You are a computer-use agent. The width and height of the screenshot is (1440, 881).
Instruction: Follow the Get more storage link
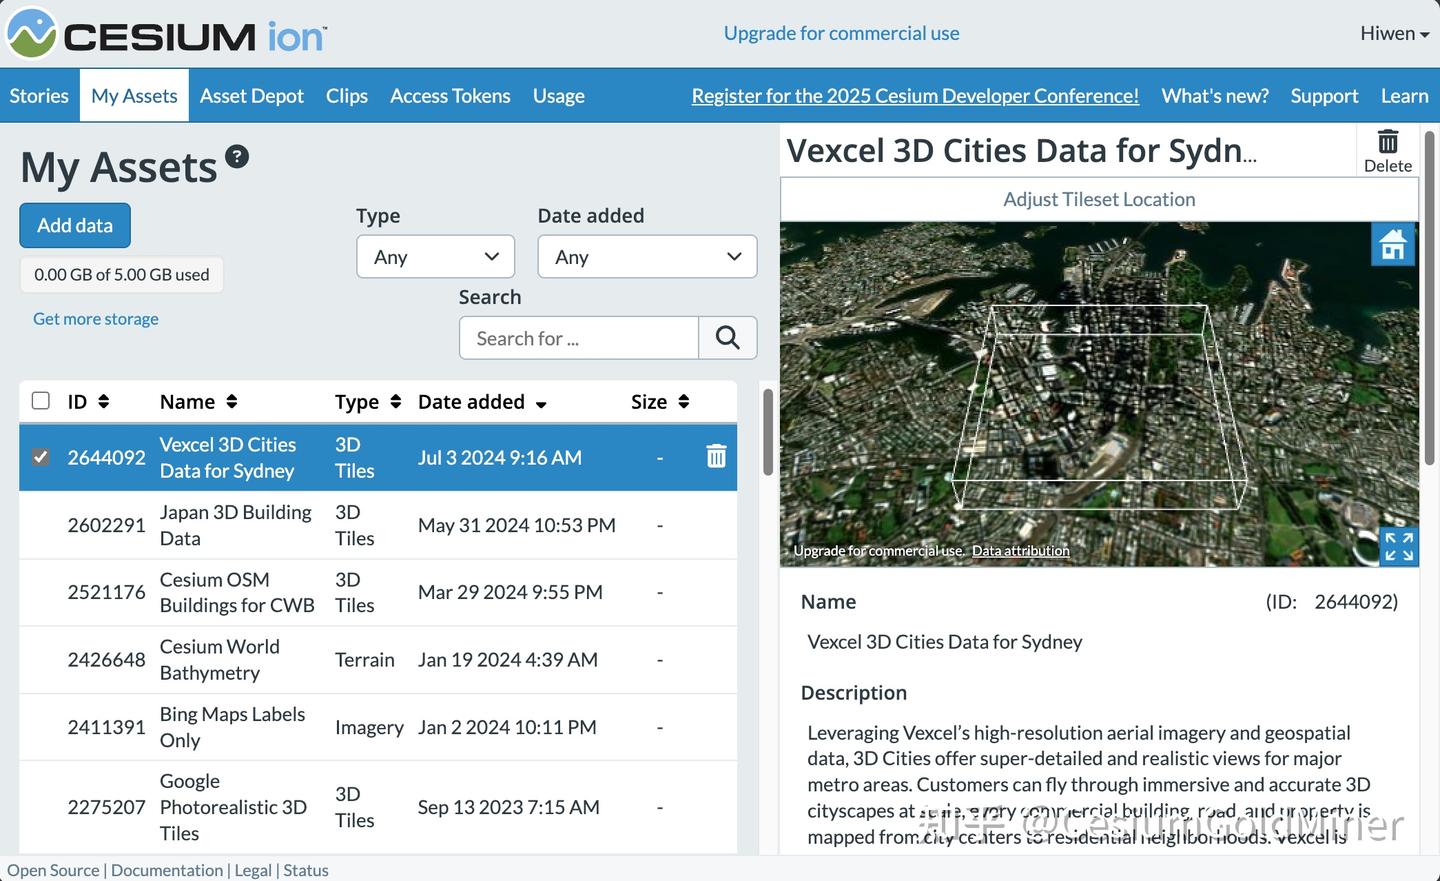click(96, 319)
